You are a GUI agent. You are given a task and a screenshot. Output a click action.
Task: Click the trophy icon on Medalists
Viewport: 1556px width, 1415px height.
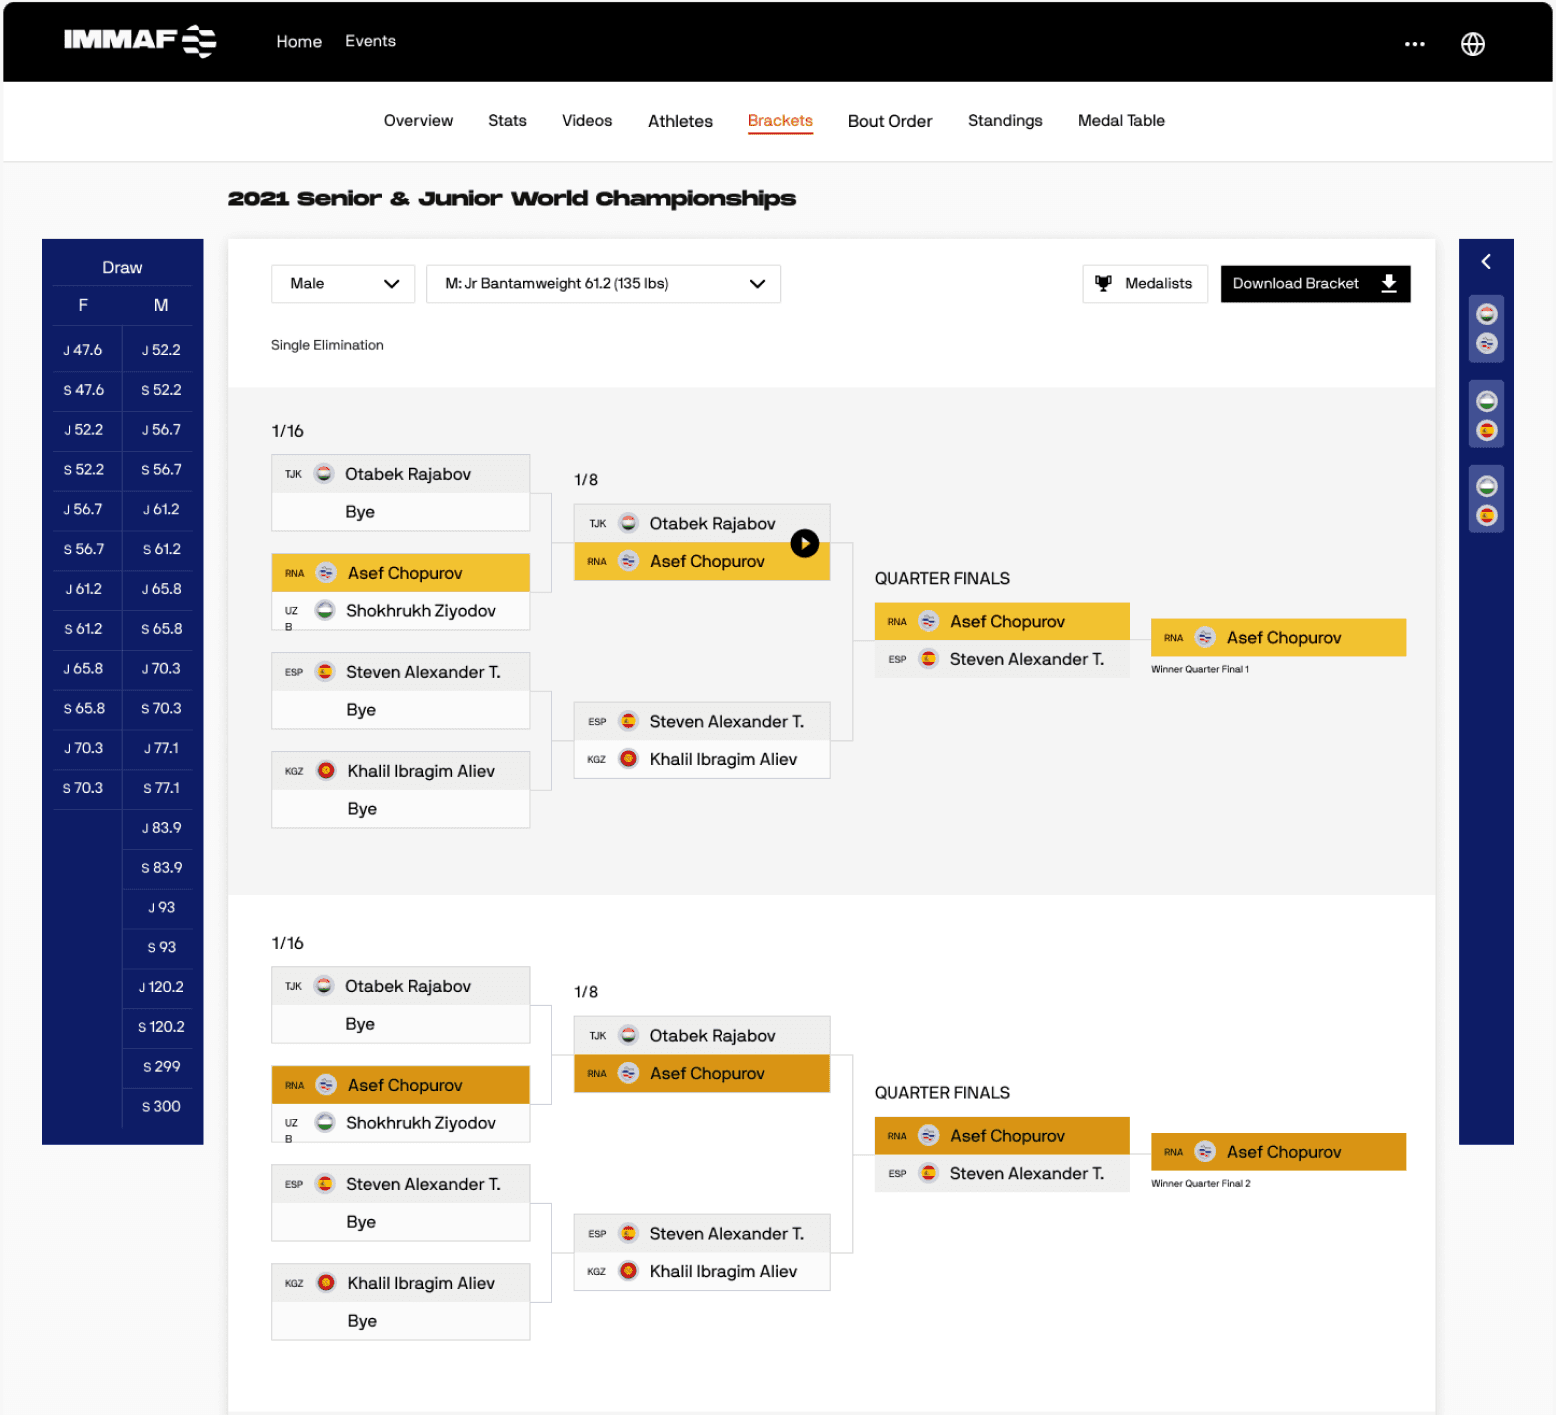point(1103,284)
